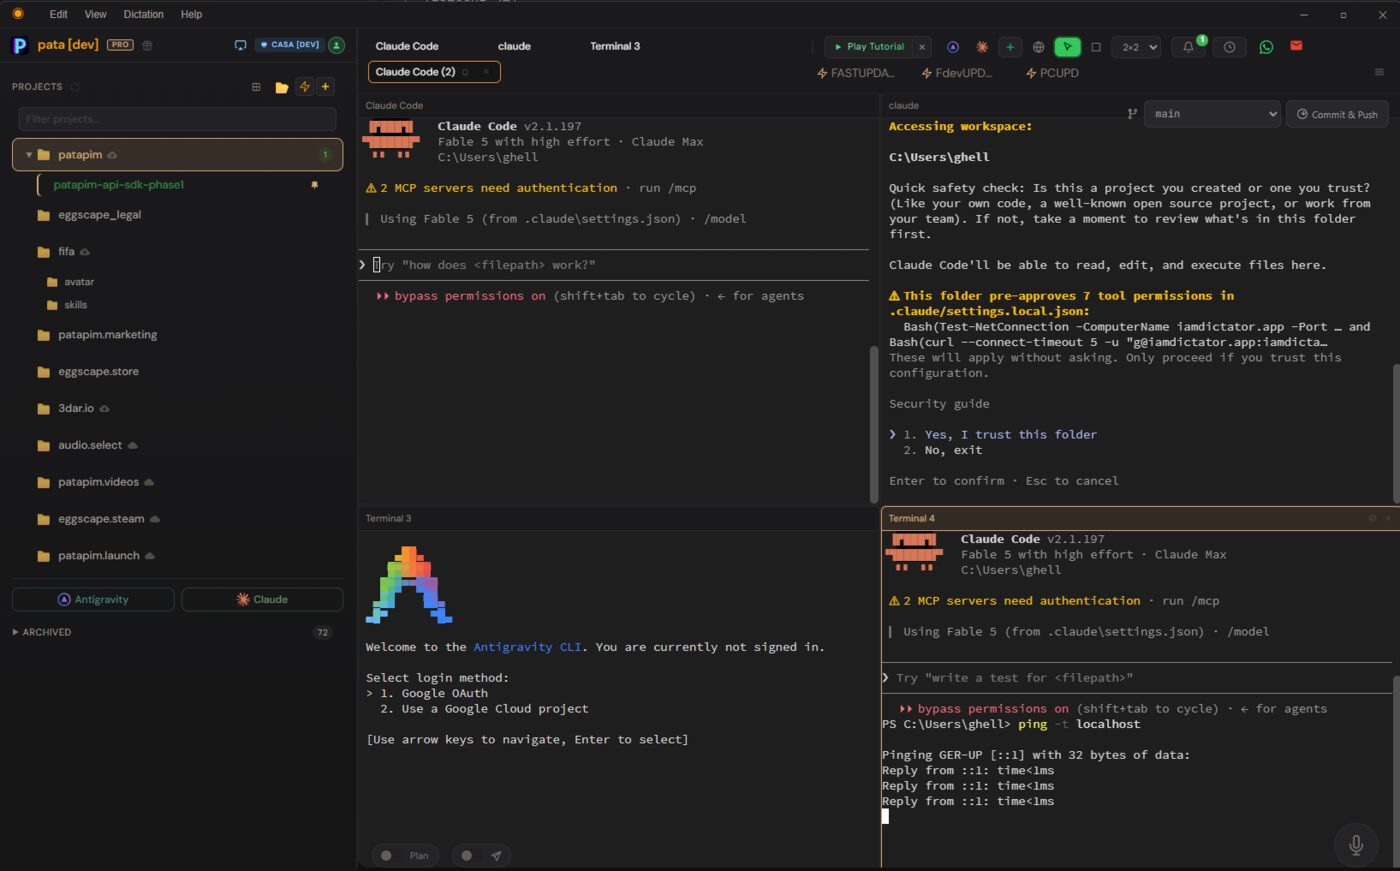
Task: Switch to the Terminal 3 tab
Action: pyautogui.click(x=615, y=46)
